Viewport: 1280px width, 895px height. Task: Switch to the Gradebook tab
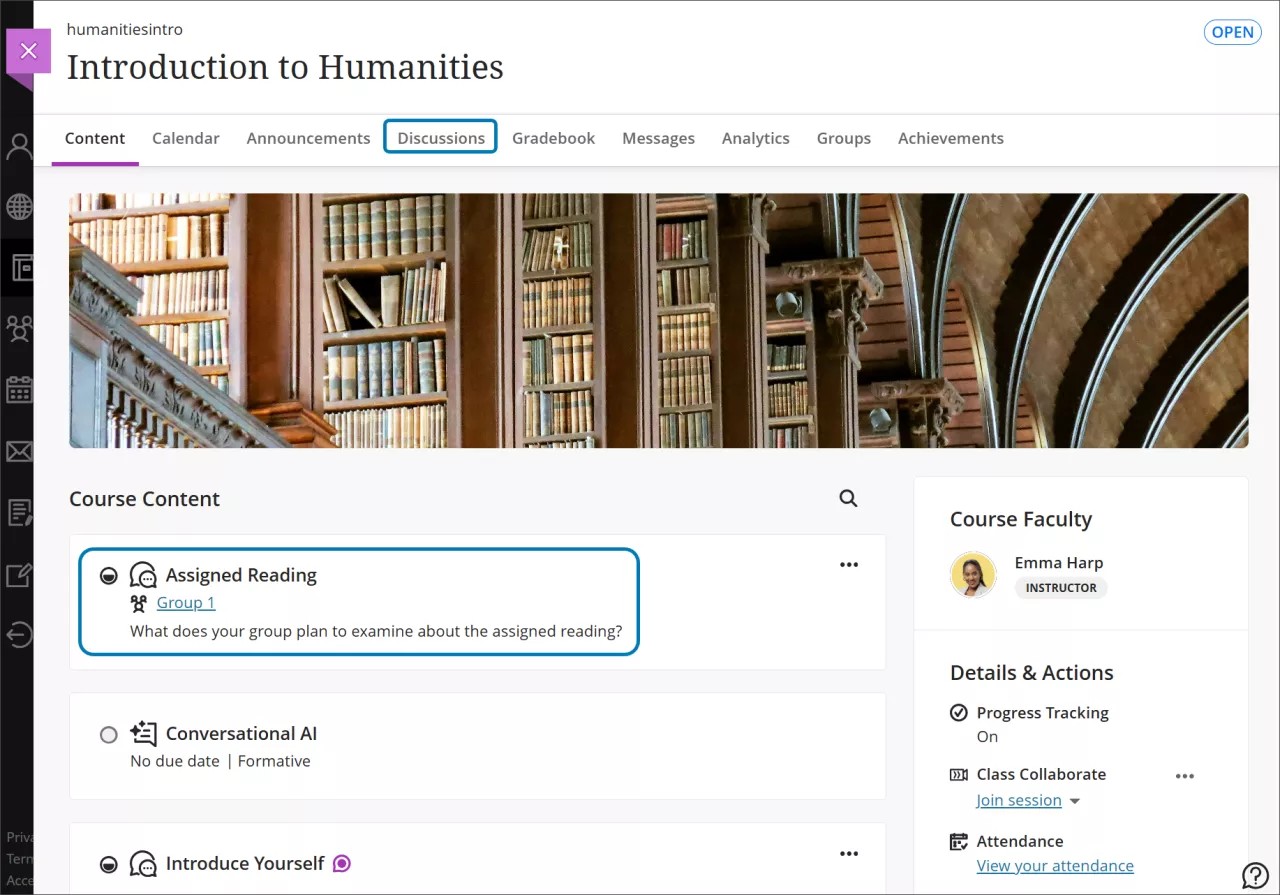coord(553,138)
